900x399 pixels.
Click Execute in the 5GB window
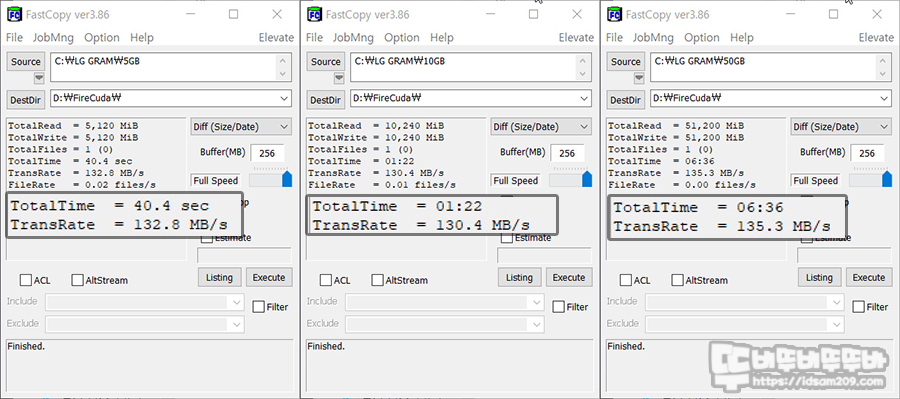tap(269, 277)
